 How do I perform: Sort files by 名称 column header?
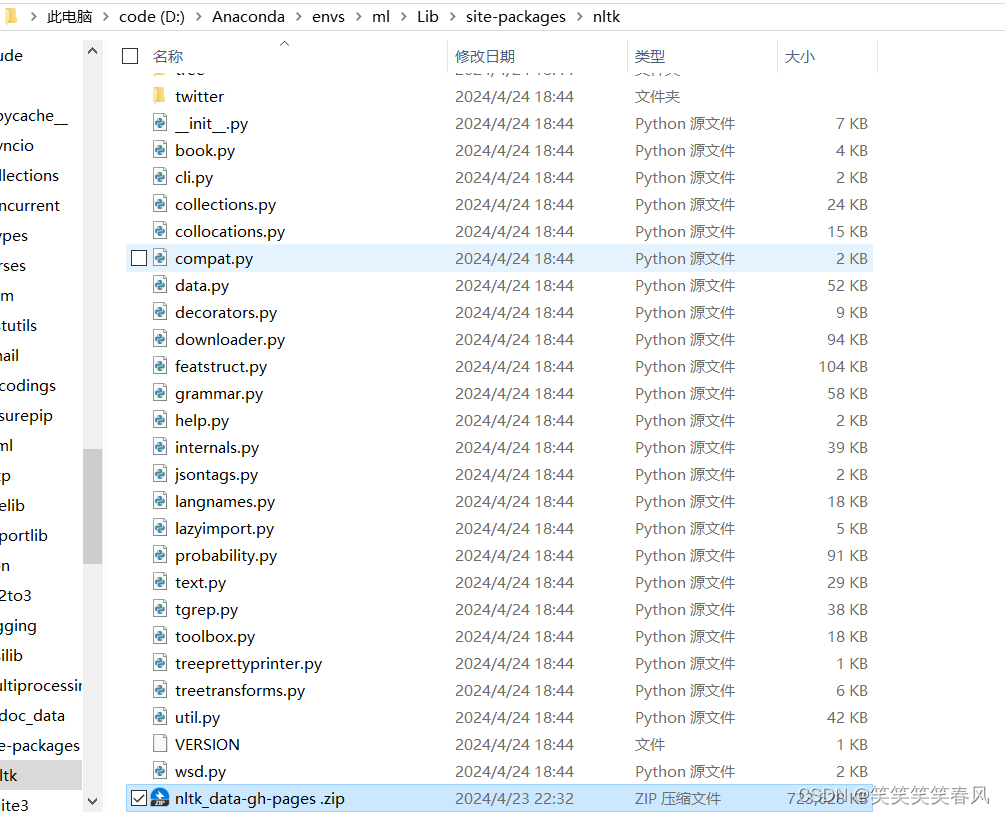(169, 56)
